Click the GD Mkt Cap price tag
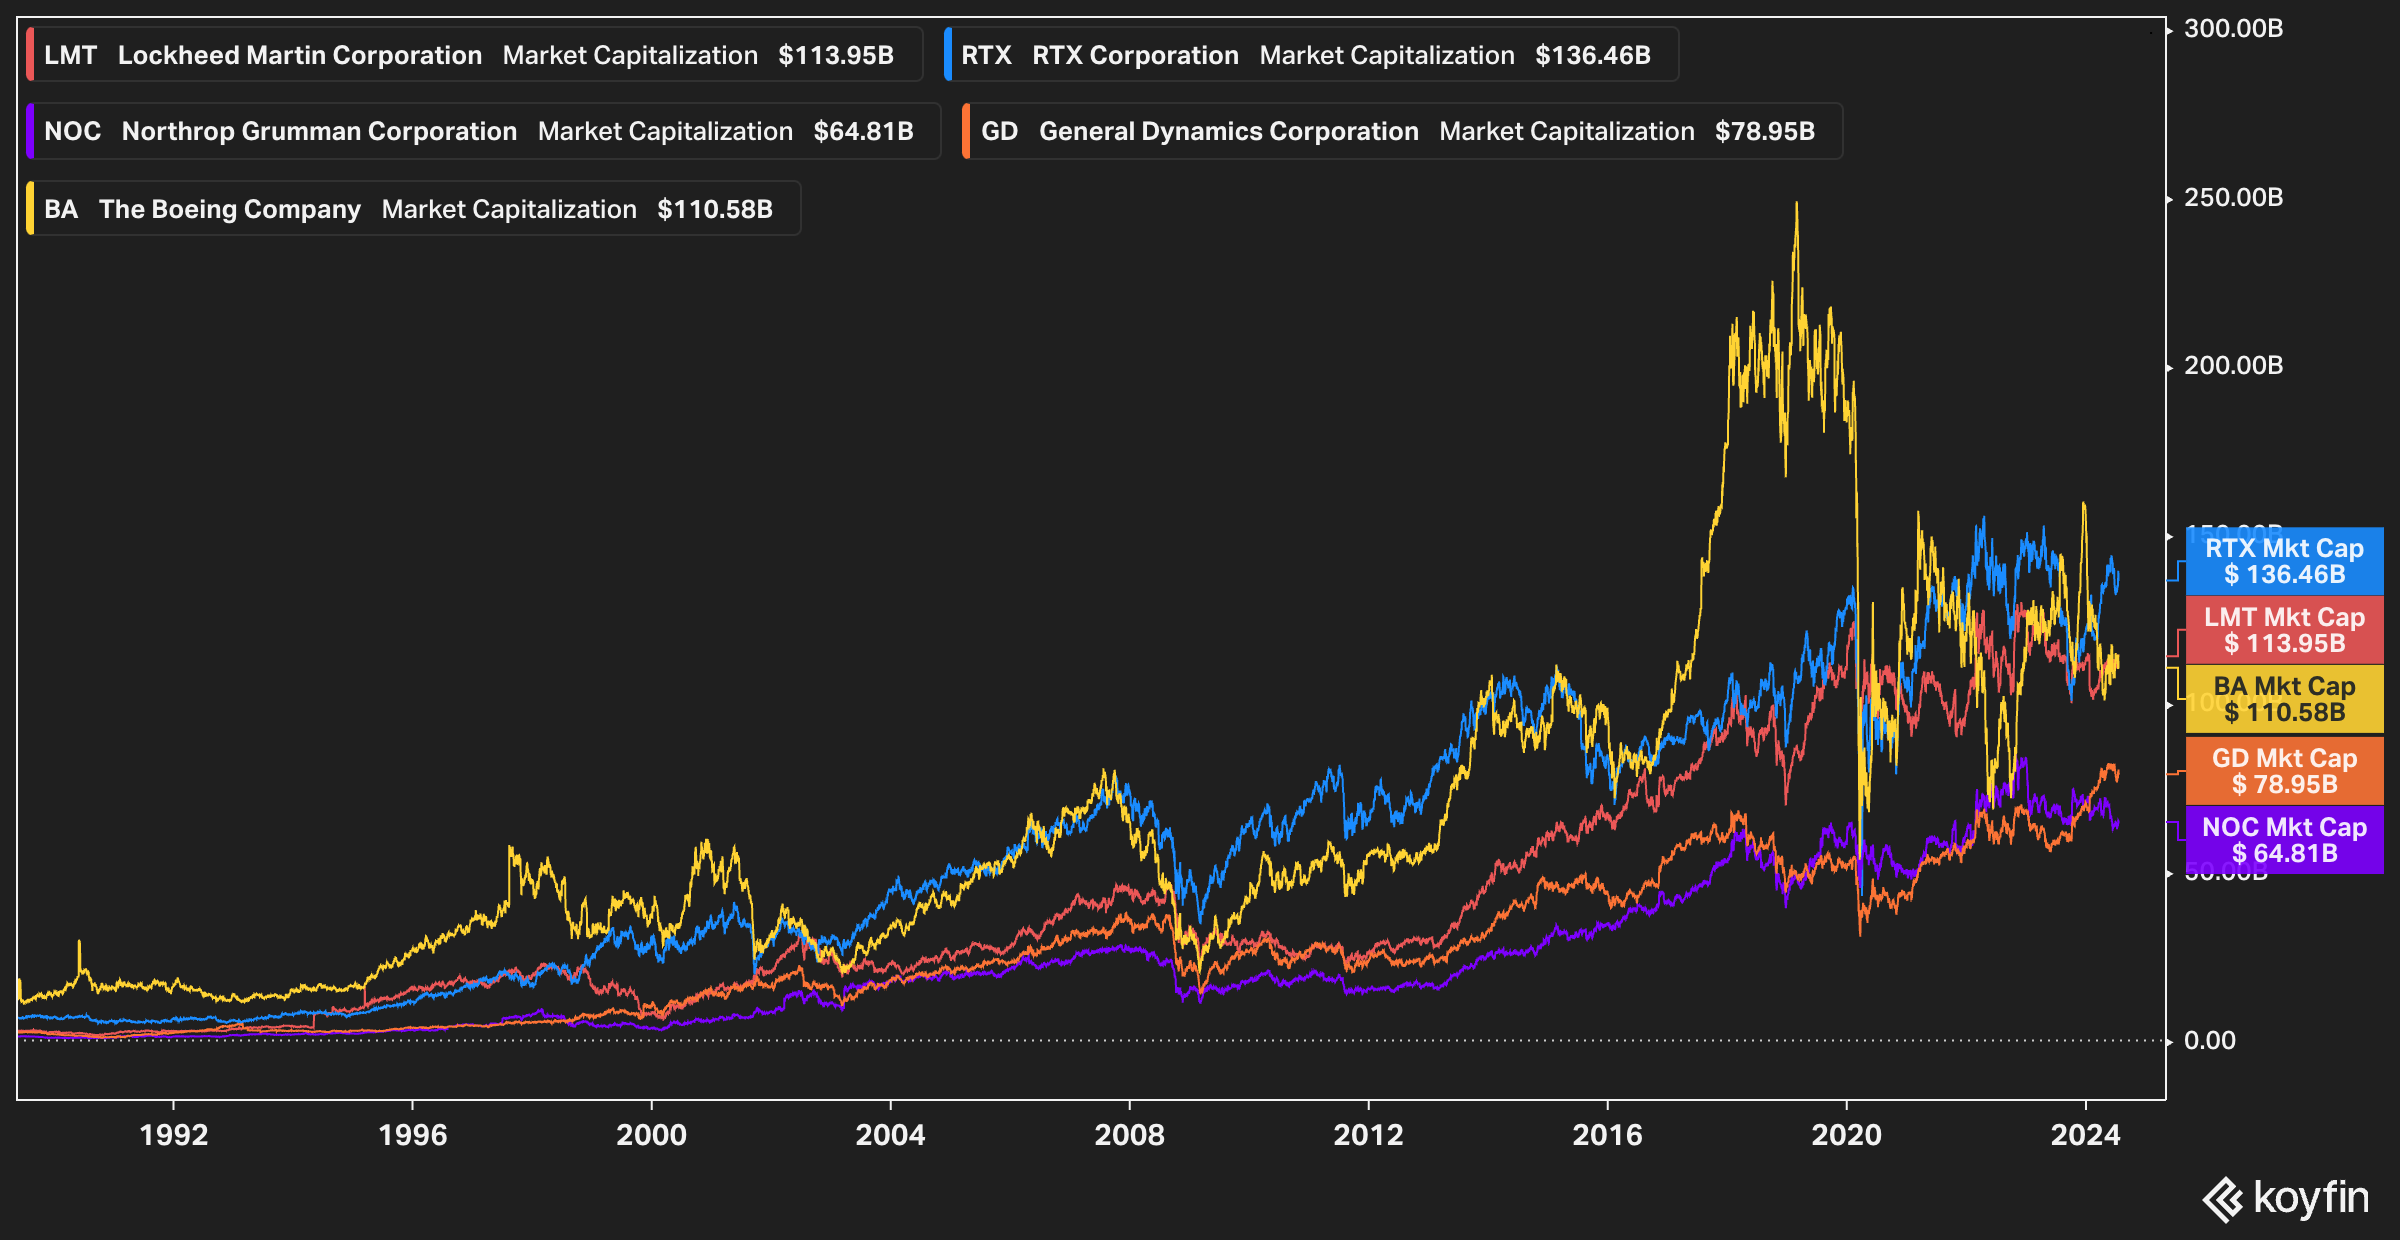This screenshot has width=2400, height=1240. click(x=2284, y=771)
